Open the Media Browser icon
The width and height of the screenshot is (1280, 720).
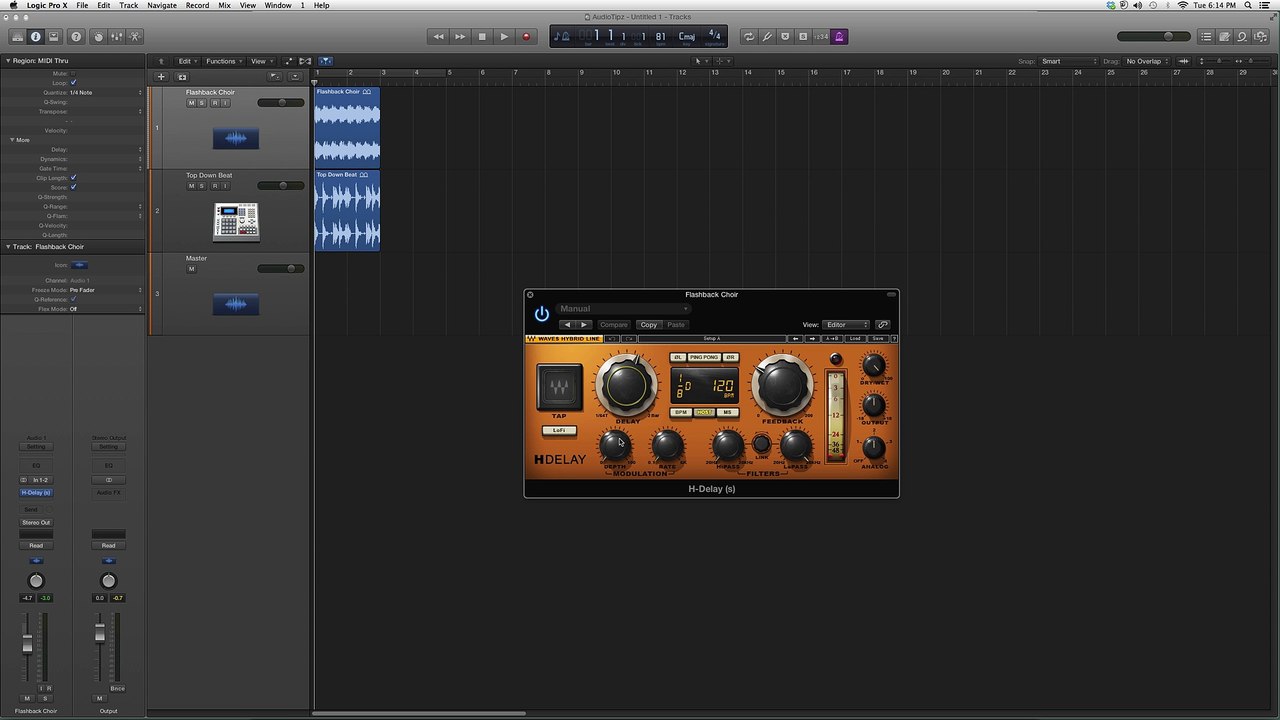(x=1260, y=37)
